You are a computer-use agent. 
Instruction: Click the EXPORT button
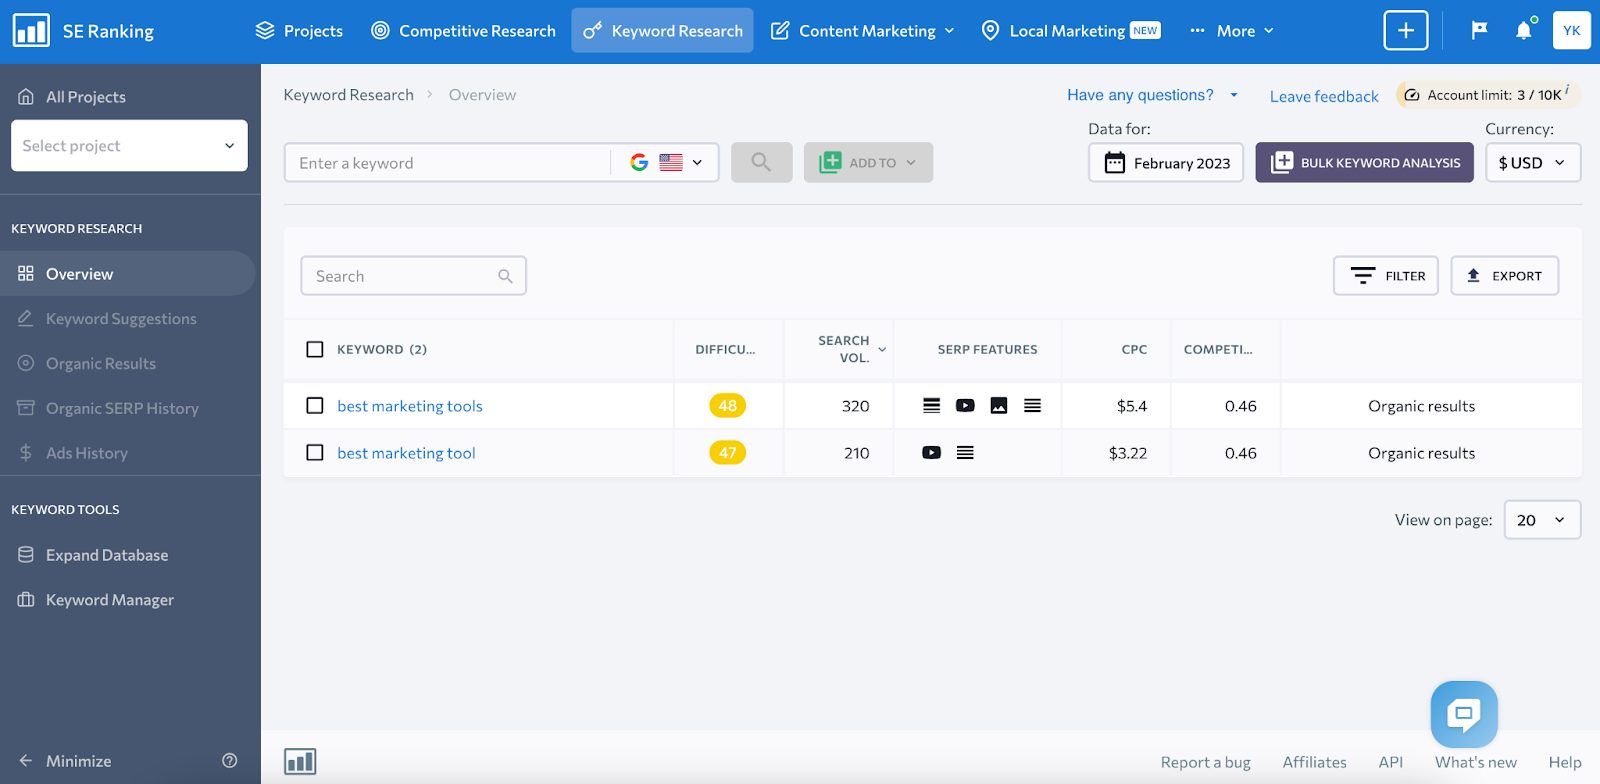click(x=1505, y=276)
